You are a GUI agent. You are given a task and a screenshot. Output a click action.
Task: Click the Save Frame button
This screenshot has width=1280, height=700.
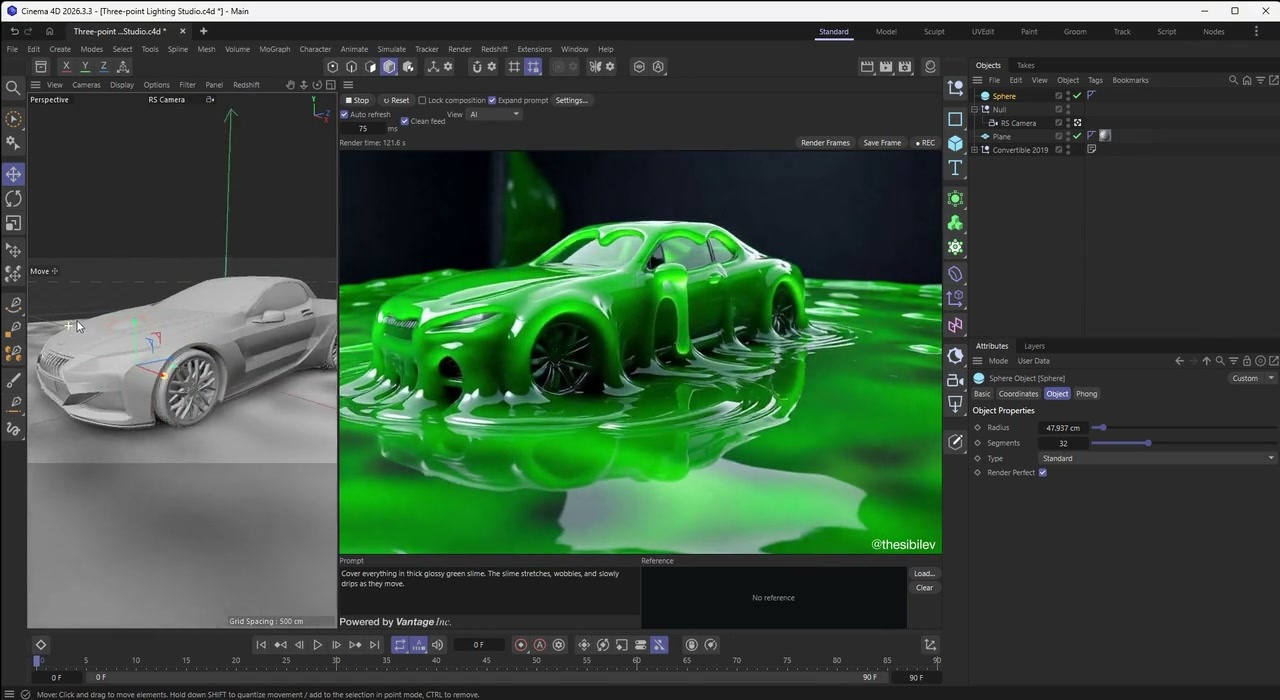pos(882,143)
